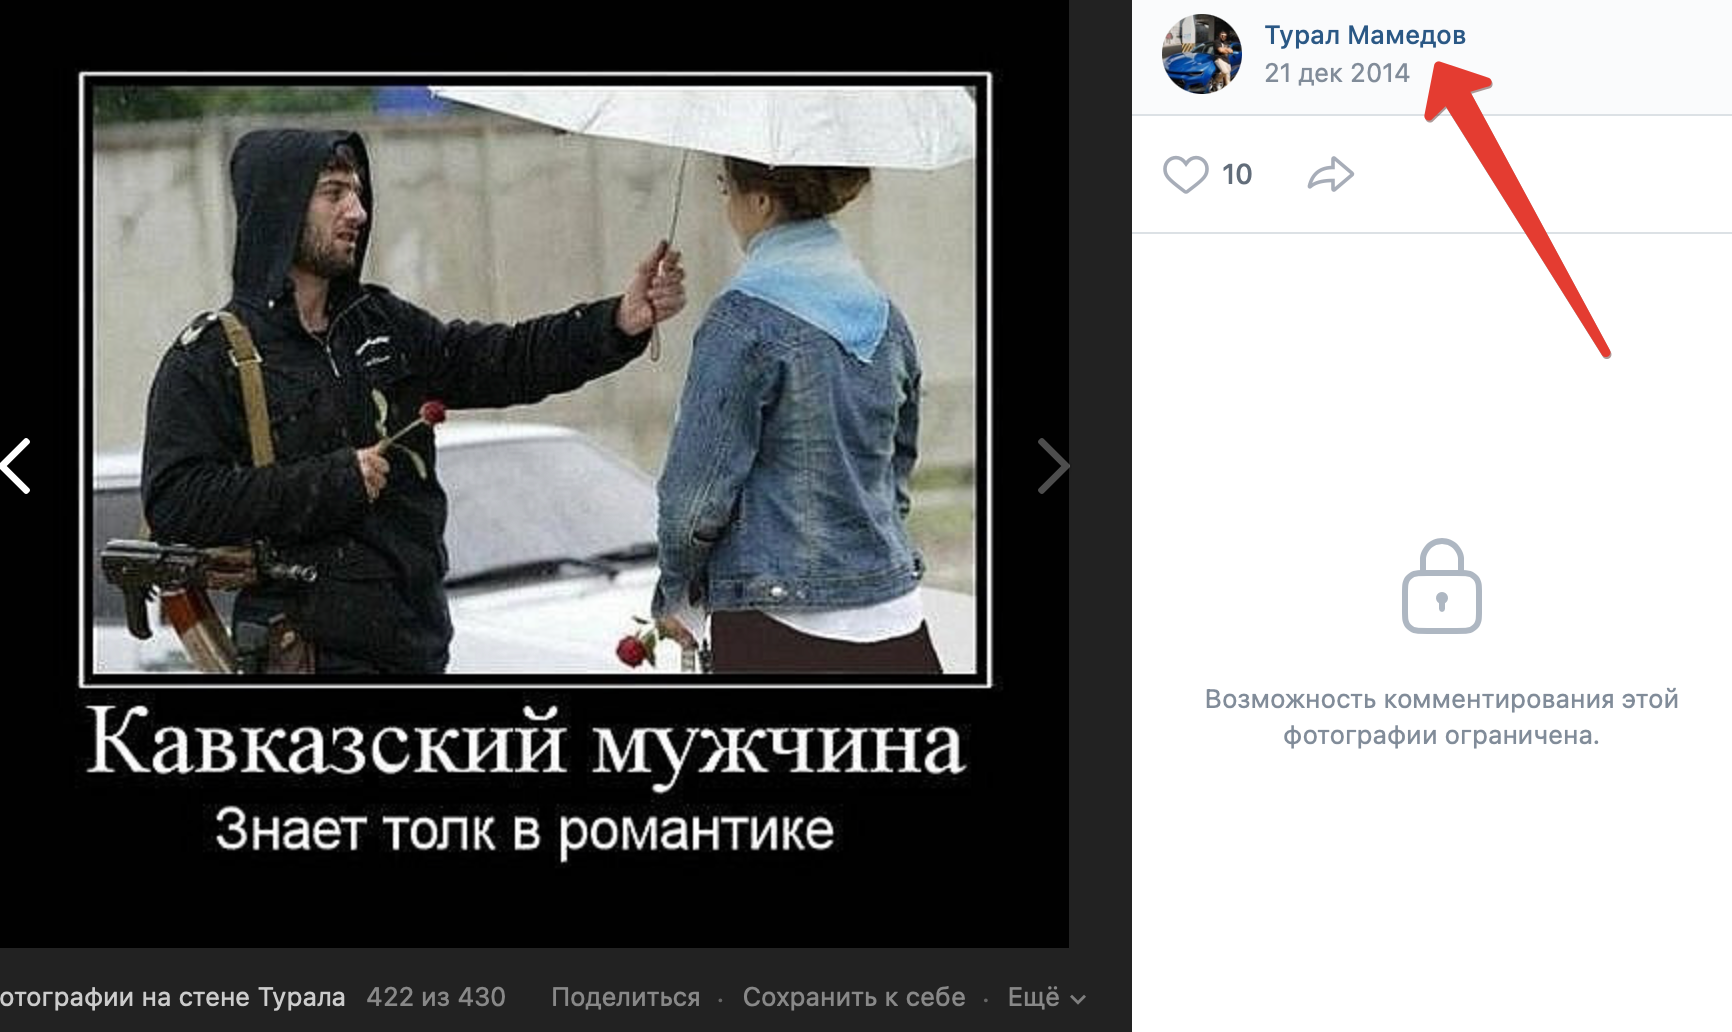This screenshot has width=1732, height=1032.
Task: Open the Турал Мамедов profile link
Action: click(x=1365, y=35)
